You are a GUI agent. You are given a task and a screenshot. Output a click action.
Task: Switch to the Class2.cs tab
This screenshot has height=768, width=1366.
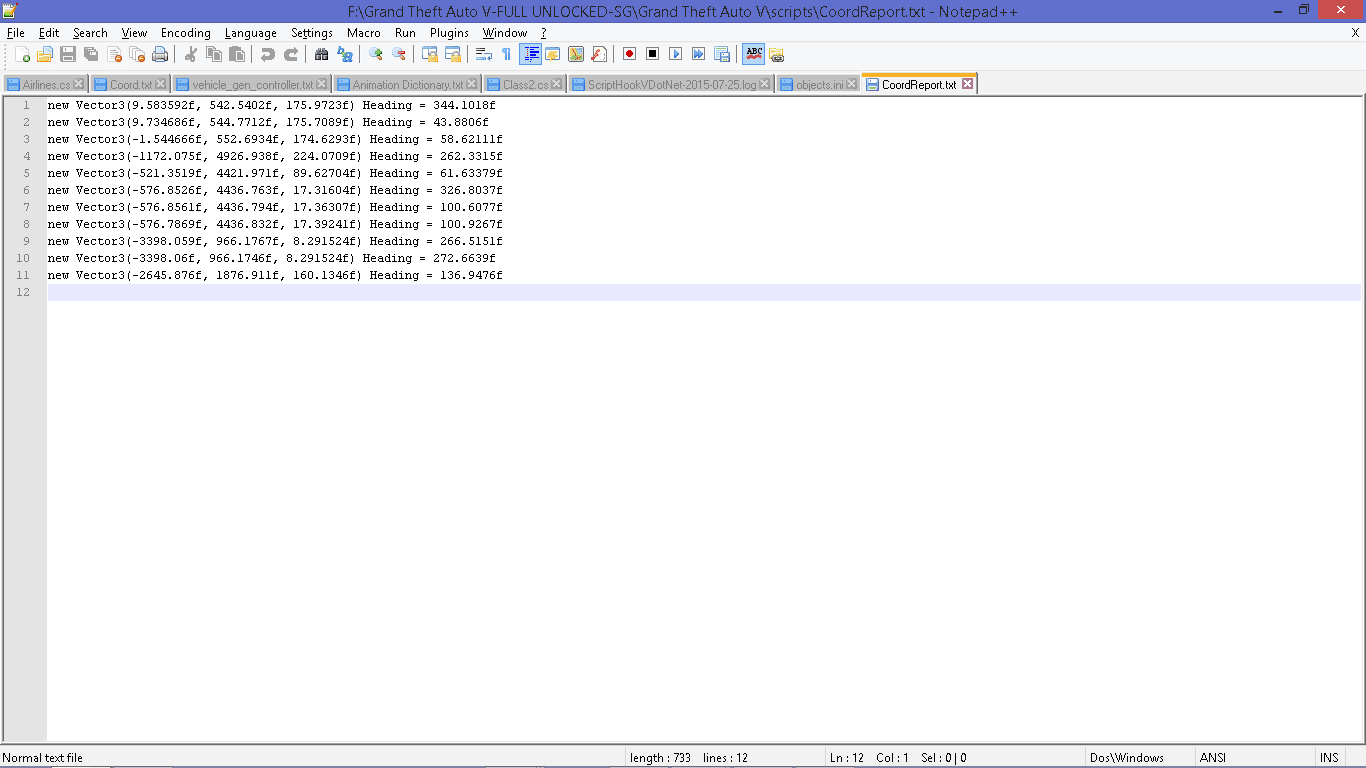point(525,85)
